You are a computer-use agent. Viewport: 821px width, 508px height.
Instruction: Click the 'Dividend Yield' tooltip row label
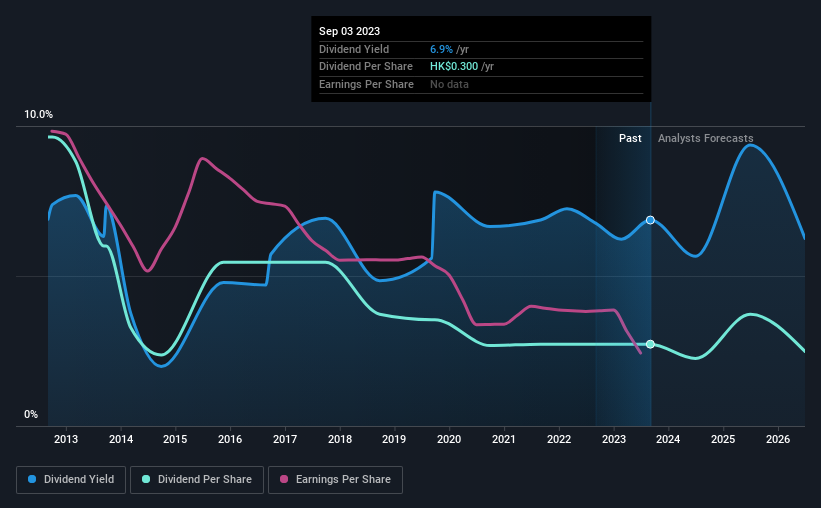pyautogui.click(x=354, y=49)
